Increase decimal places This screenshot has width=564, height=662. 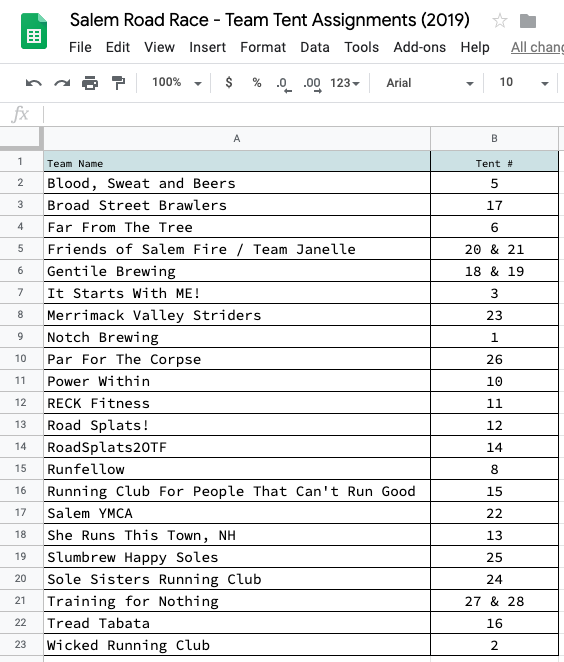coord(312,84)
